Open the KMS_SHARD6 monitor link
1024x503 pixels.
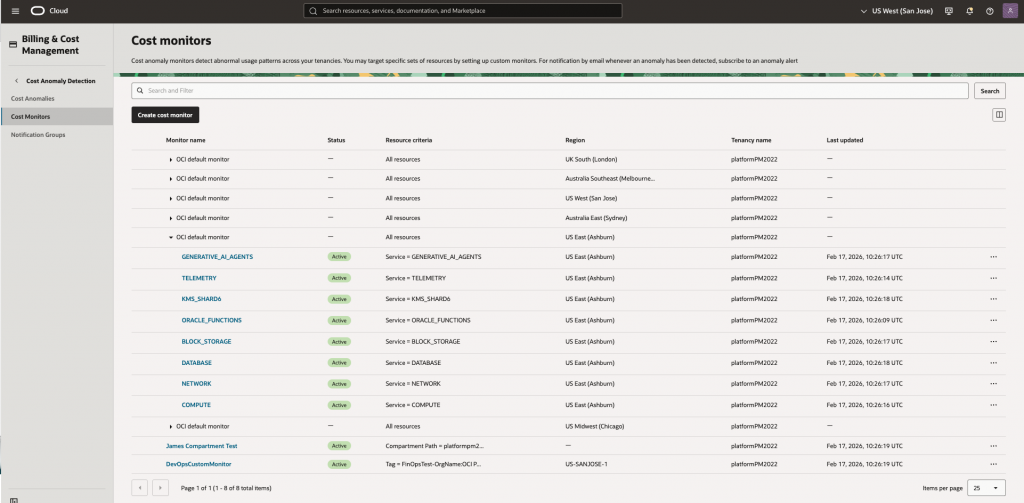pyautogui.click(x=202, y=299)
